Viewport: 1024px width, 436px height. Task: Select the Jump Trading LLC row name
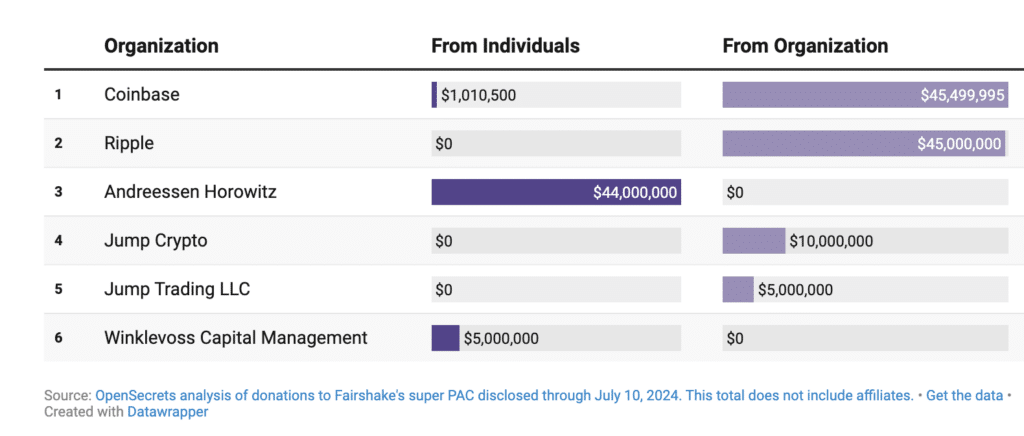pos(177,290)
